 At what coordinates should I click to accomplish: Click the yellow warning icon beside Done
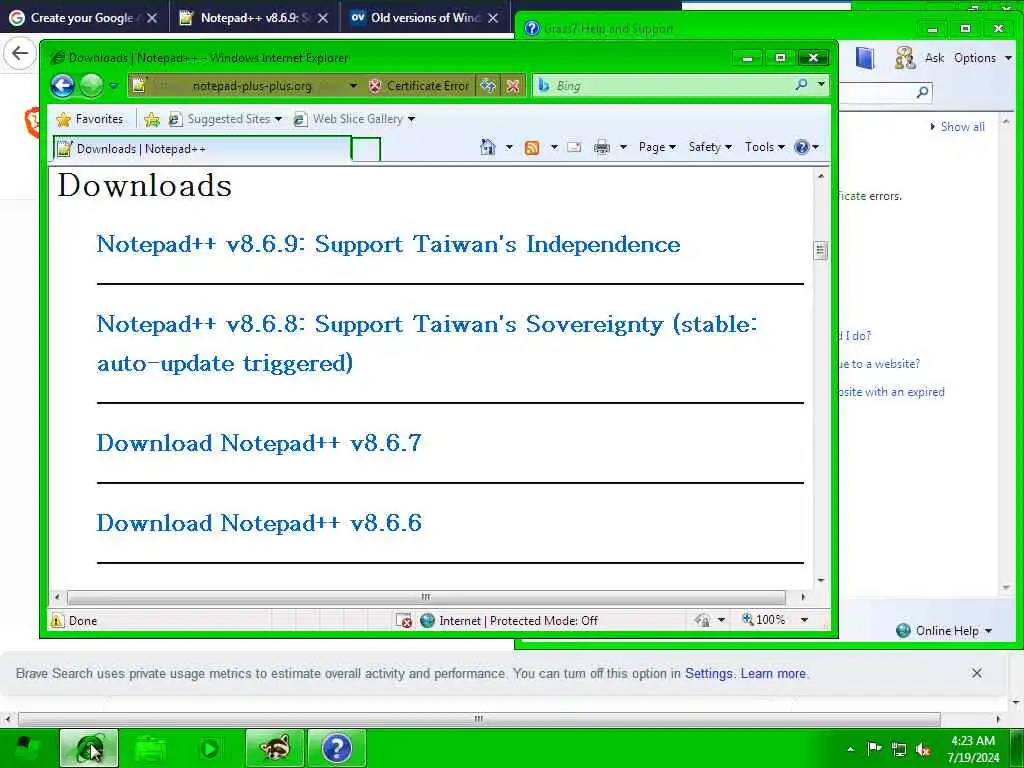(x=57, y=620)
